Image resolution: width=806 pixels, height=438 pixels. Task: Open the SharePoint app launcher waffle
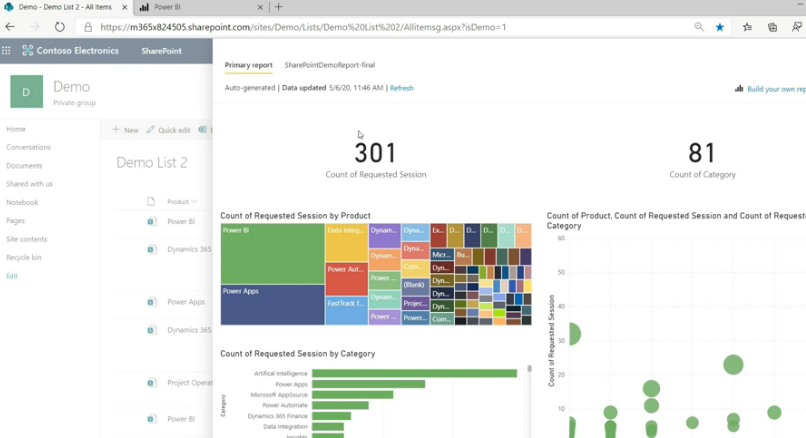click(6, 50)
